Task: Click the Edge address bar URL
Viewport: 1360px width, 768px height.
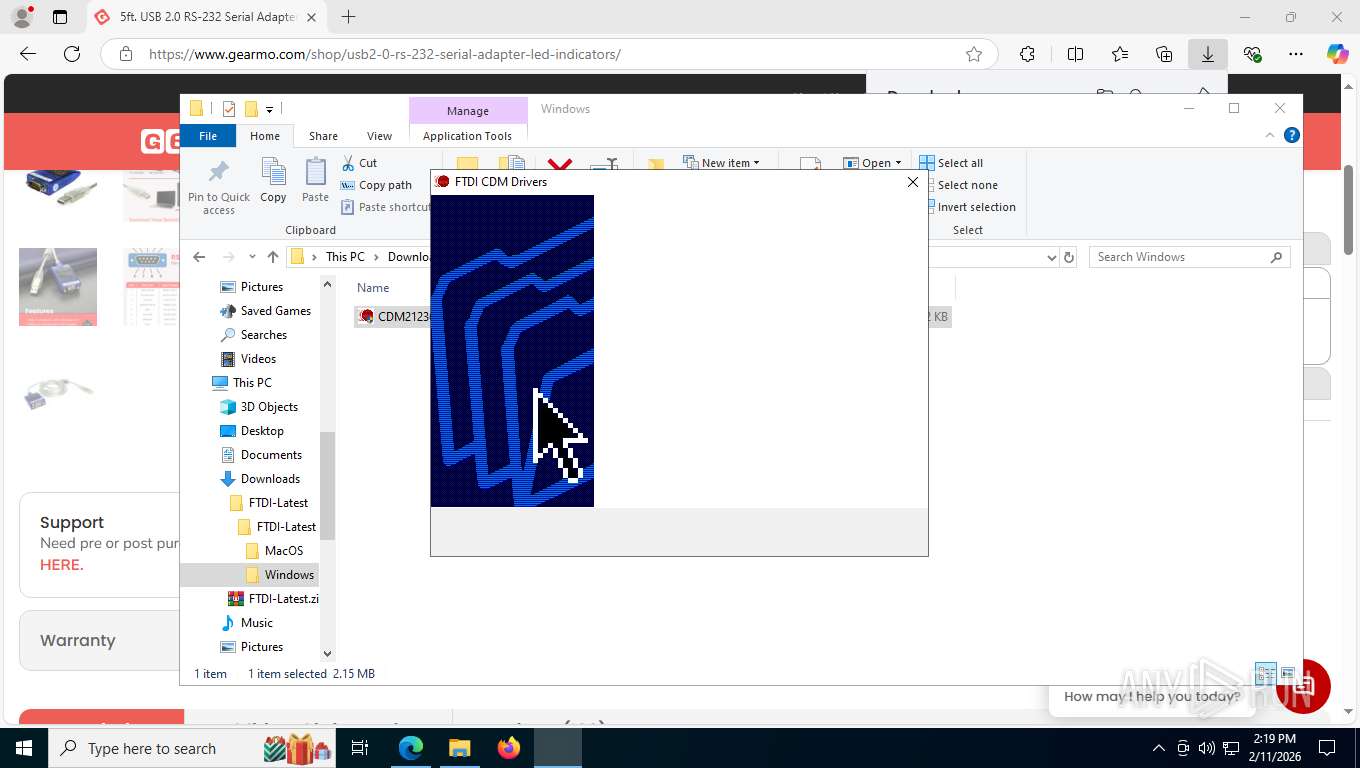Action: pyautogui.click(x=385, y=54)
